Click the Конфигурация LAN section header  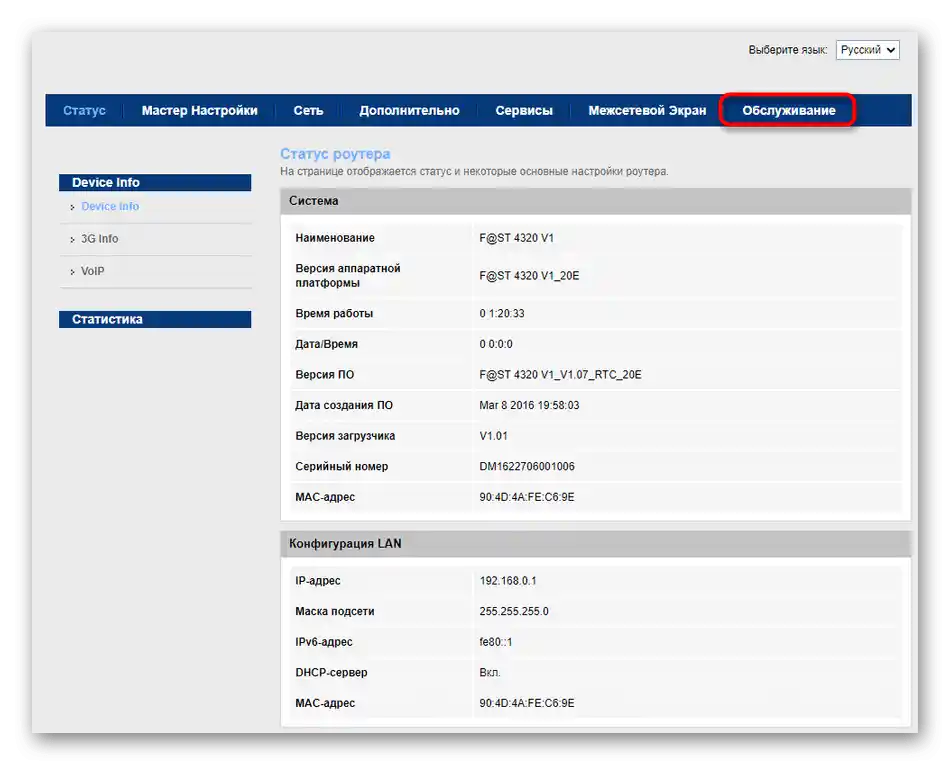coord(596,544)
